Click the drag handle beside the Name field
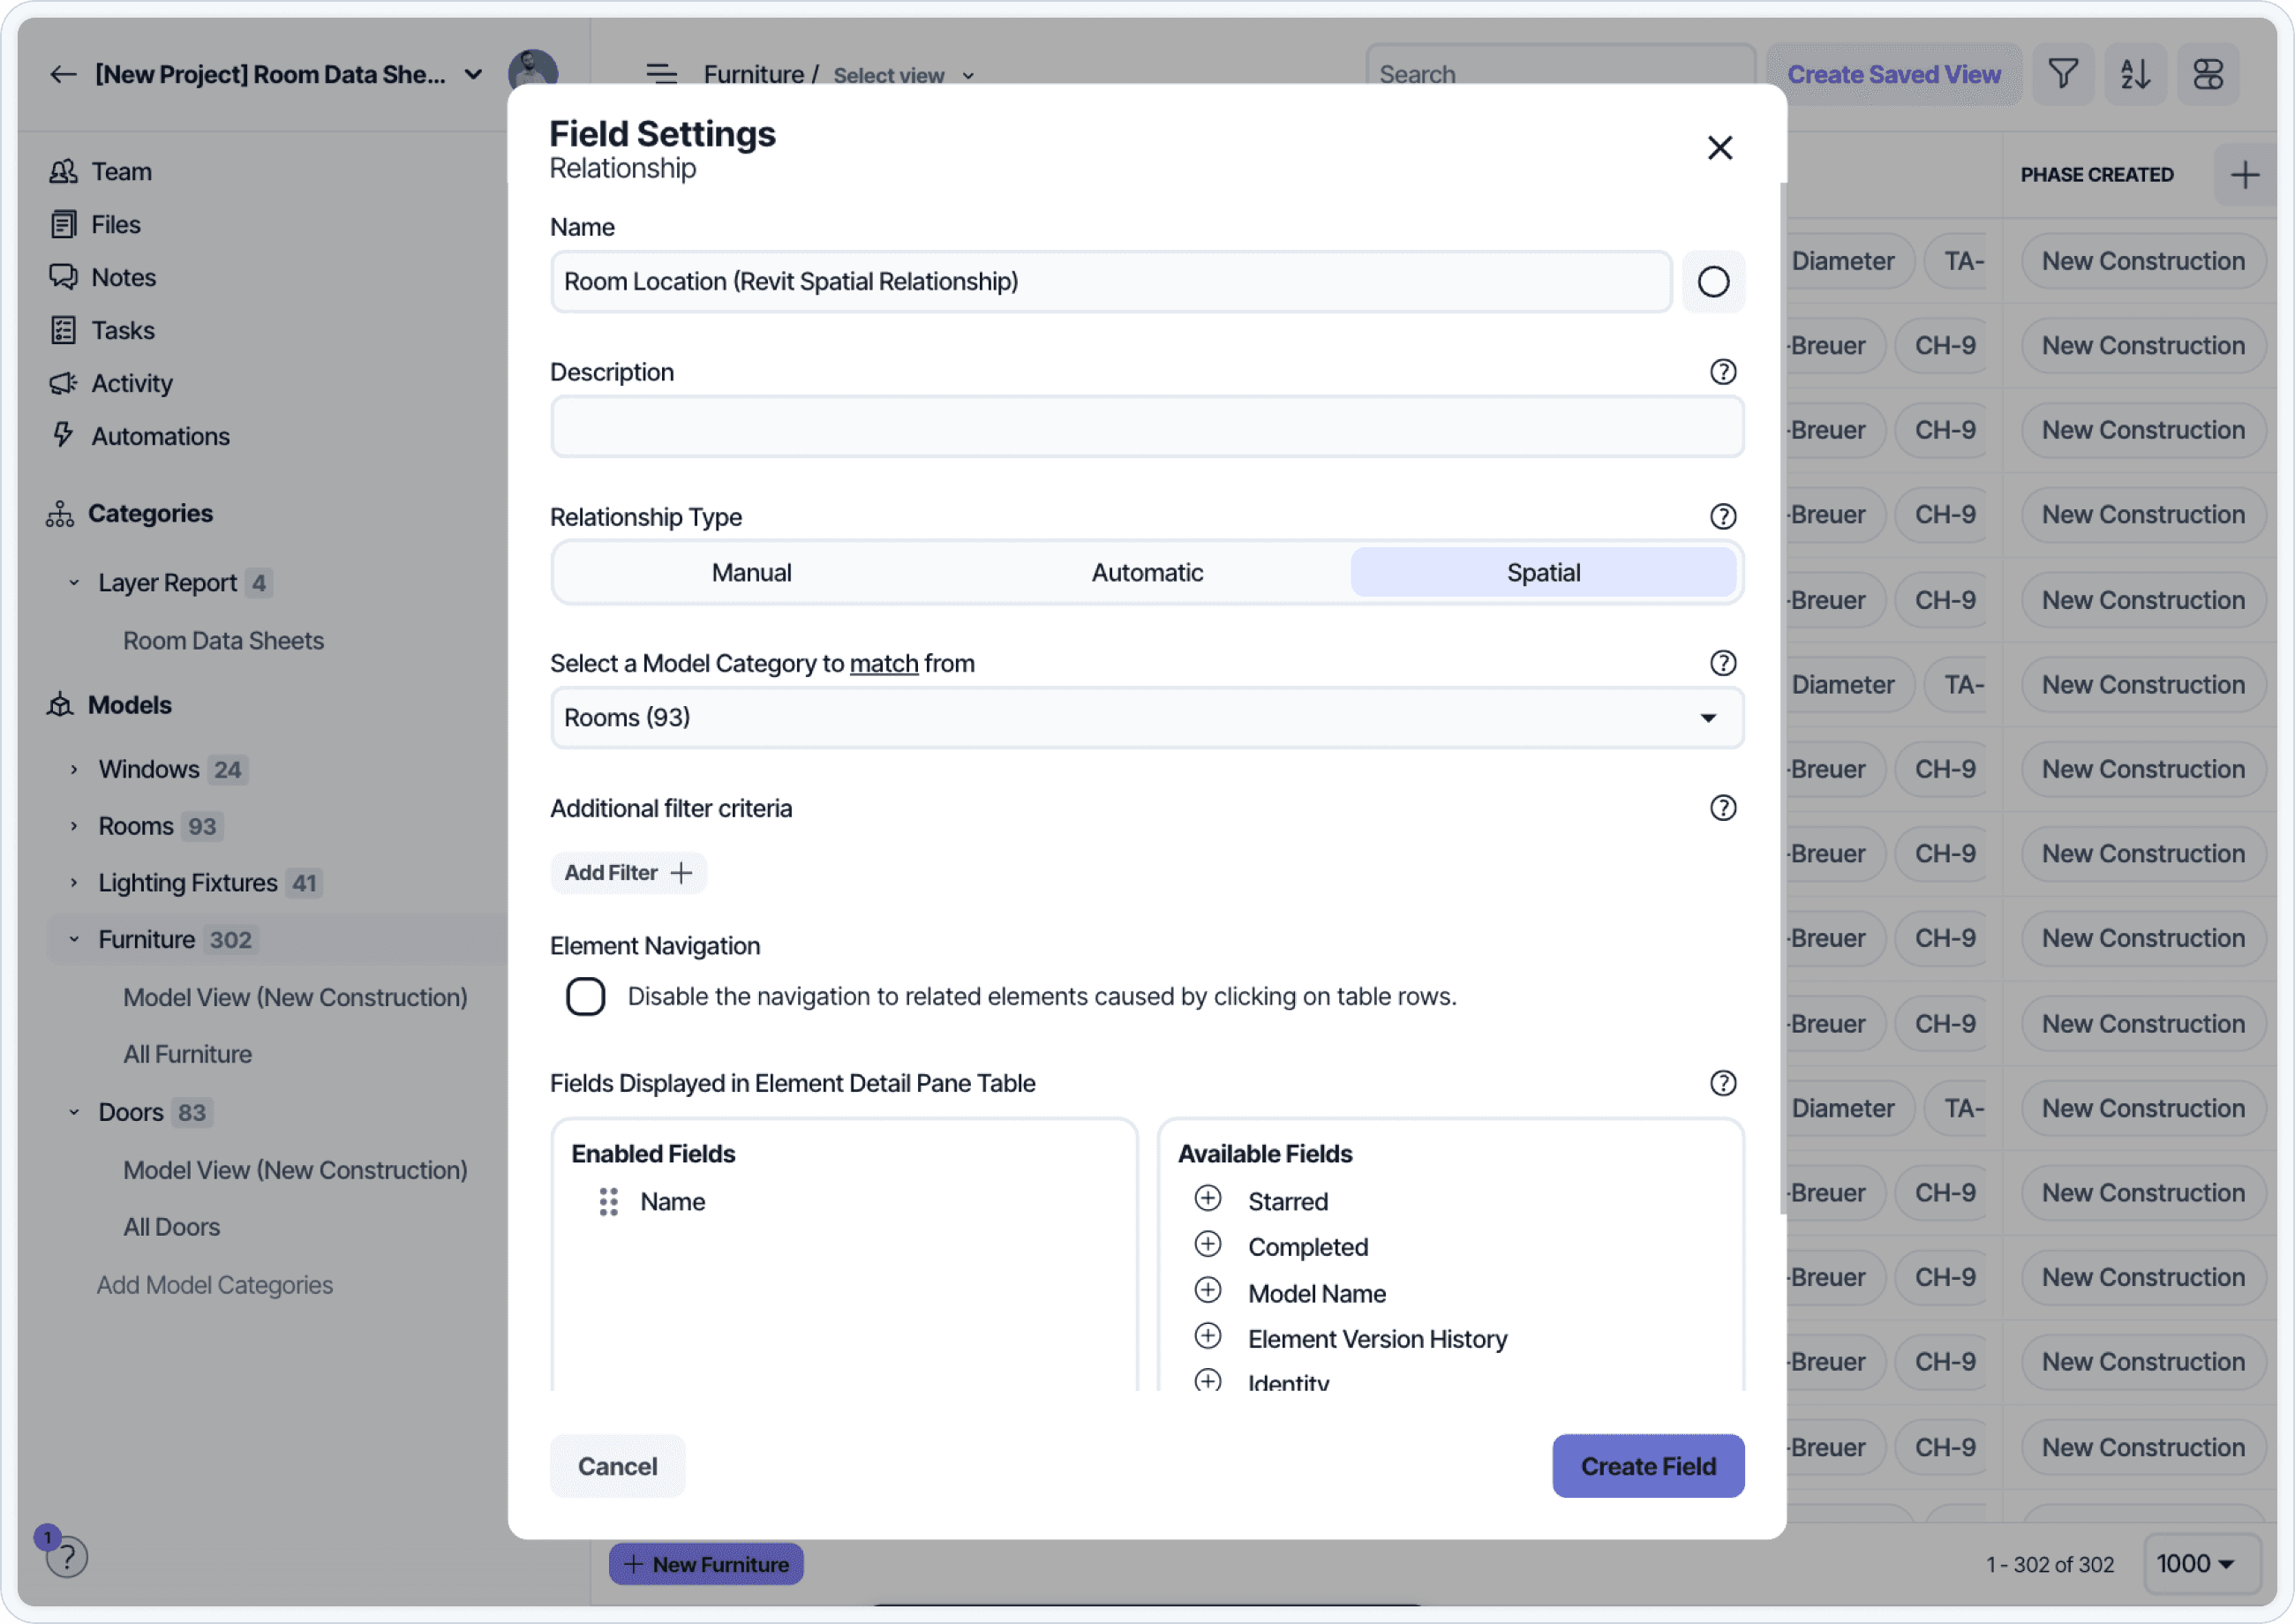The width and height of the screenshot is (2295, 1624). click(x=608, y=1202)
